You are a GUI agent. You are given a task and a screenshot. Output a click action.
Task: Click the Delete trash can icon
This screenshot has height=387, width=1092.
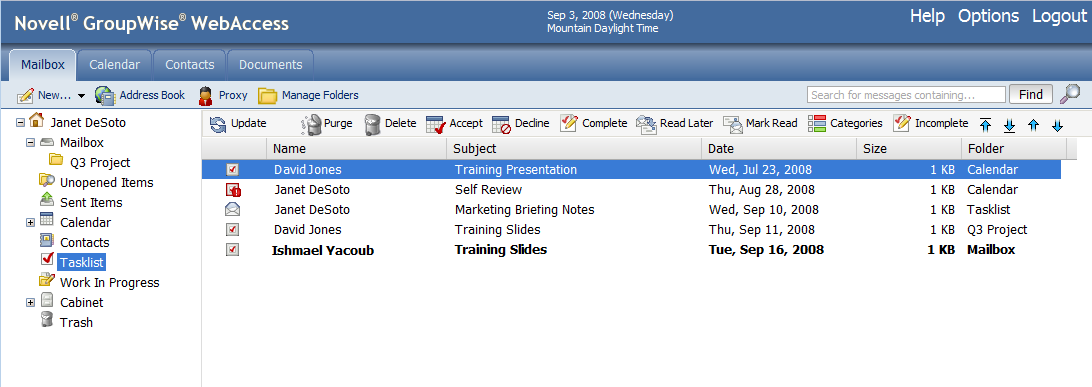tap(373, 124)
